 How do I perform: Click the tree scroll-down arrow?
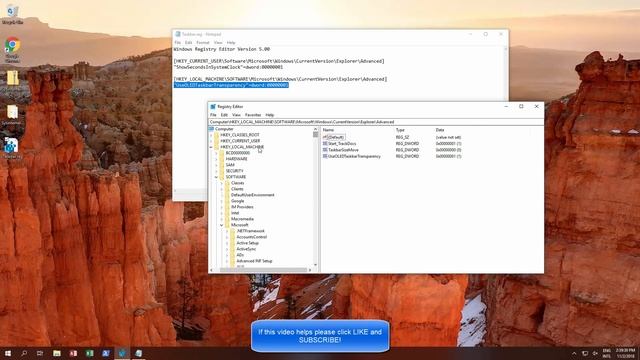[315, 264]
